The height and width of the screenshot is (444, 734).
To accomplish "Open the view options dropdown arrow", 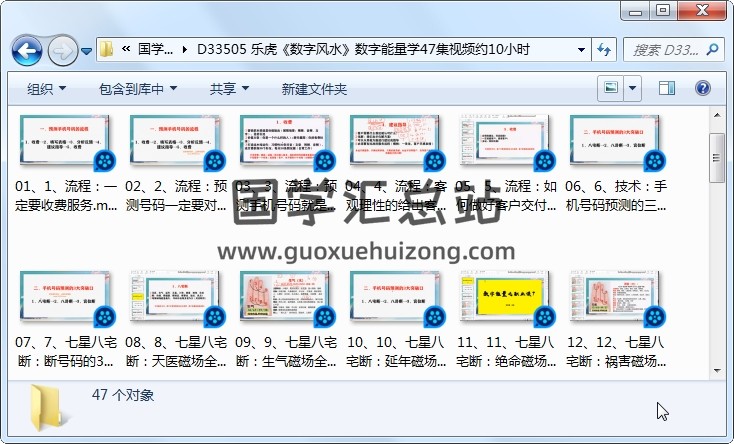I will click(x=634, y=89).
